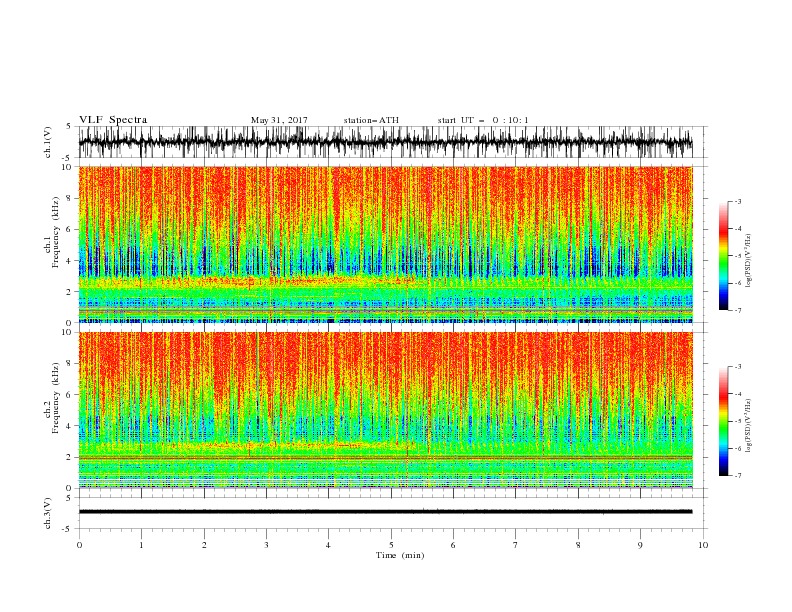Click the "2" tick on ch.2 frequency axis

click(69, 457)
